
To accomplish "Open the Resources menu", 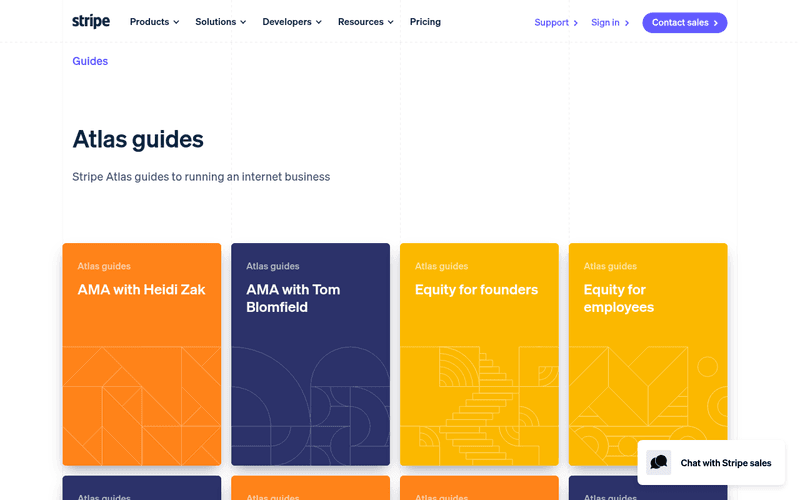I will [365, 22].
